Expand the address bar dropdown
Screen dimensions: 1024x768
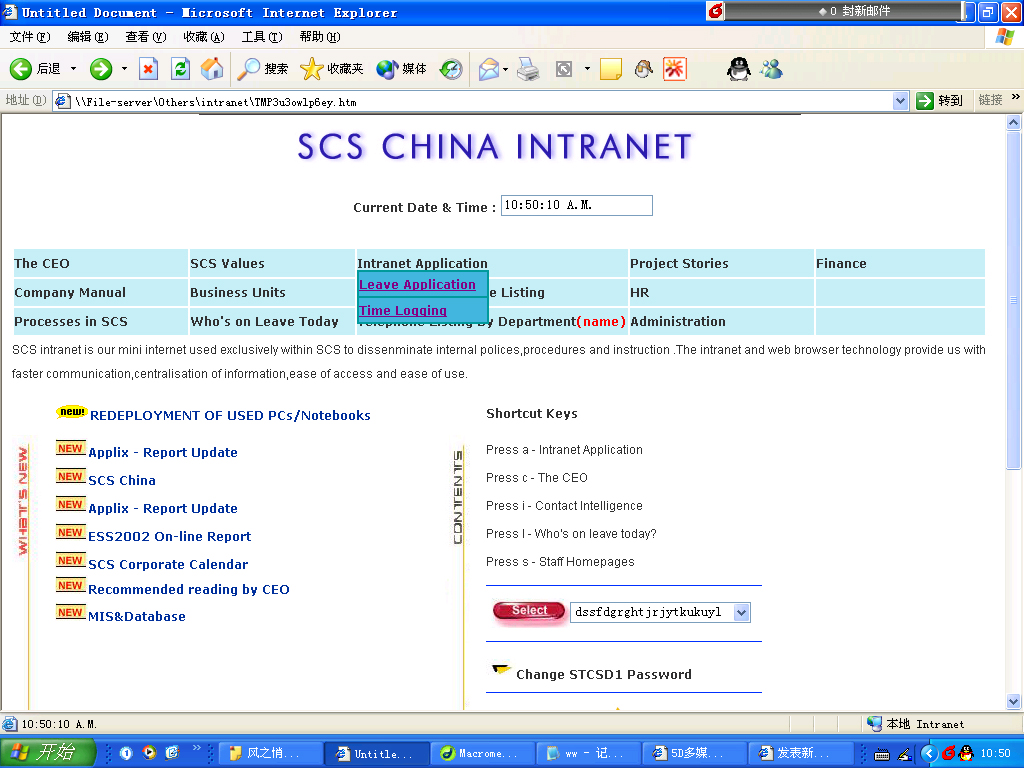[x=899, y=101]
